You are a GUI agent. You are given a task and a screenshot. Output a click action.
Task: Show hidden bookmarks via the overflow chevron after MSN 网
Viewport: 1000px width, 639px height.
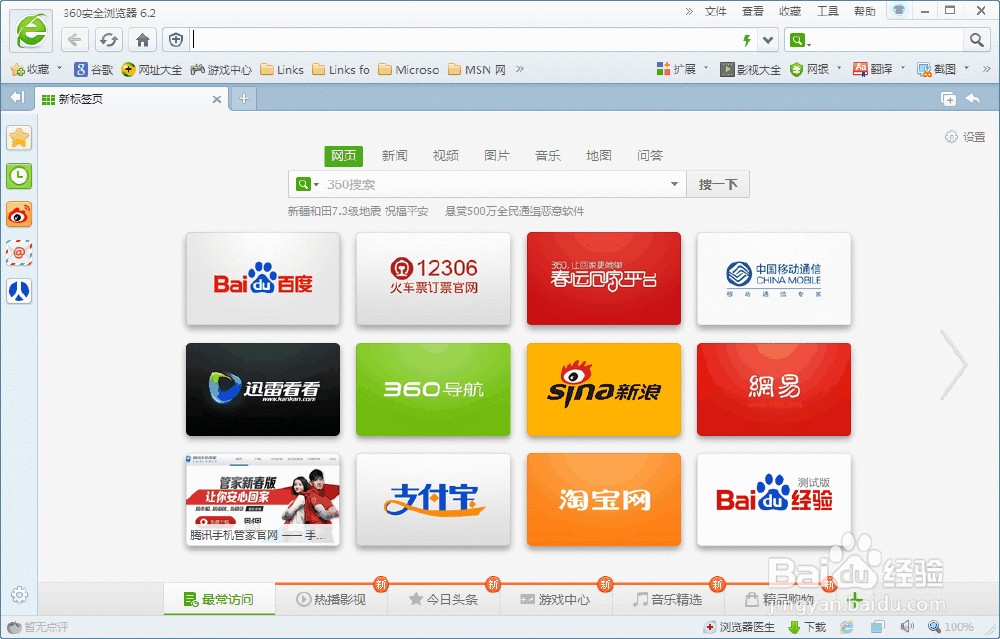520,69
